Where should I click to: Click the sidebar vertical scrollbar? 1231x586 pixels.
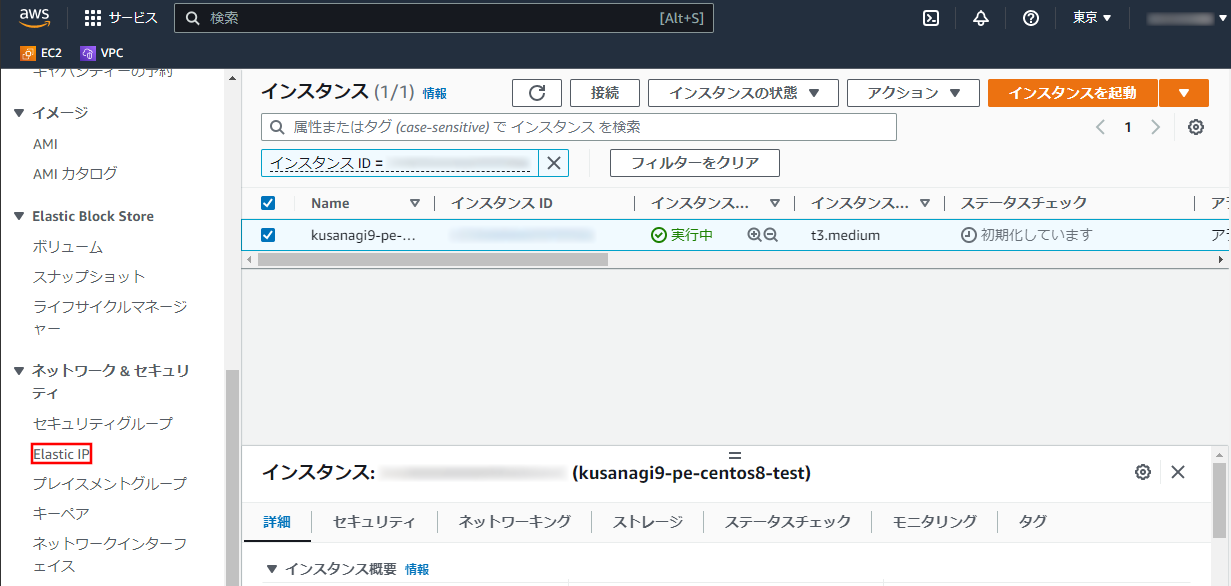[x=232, y=478]
